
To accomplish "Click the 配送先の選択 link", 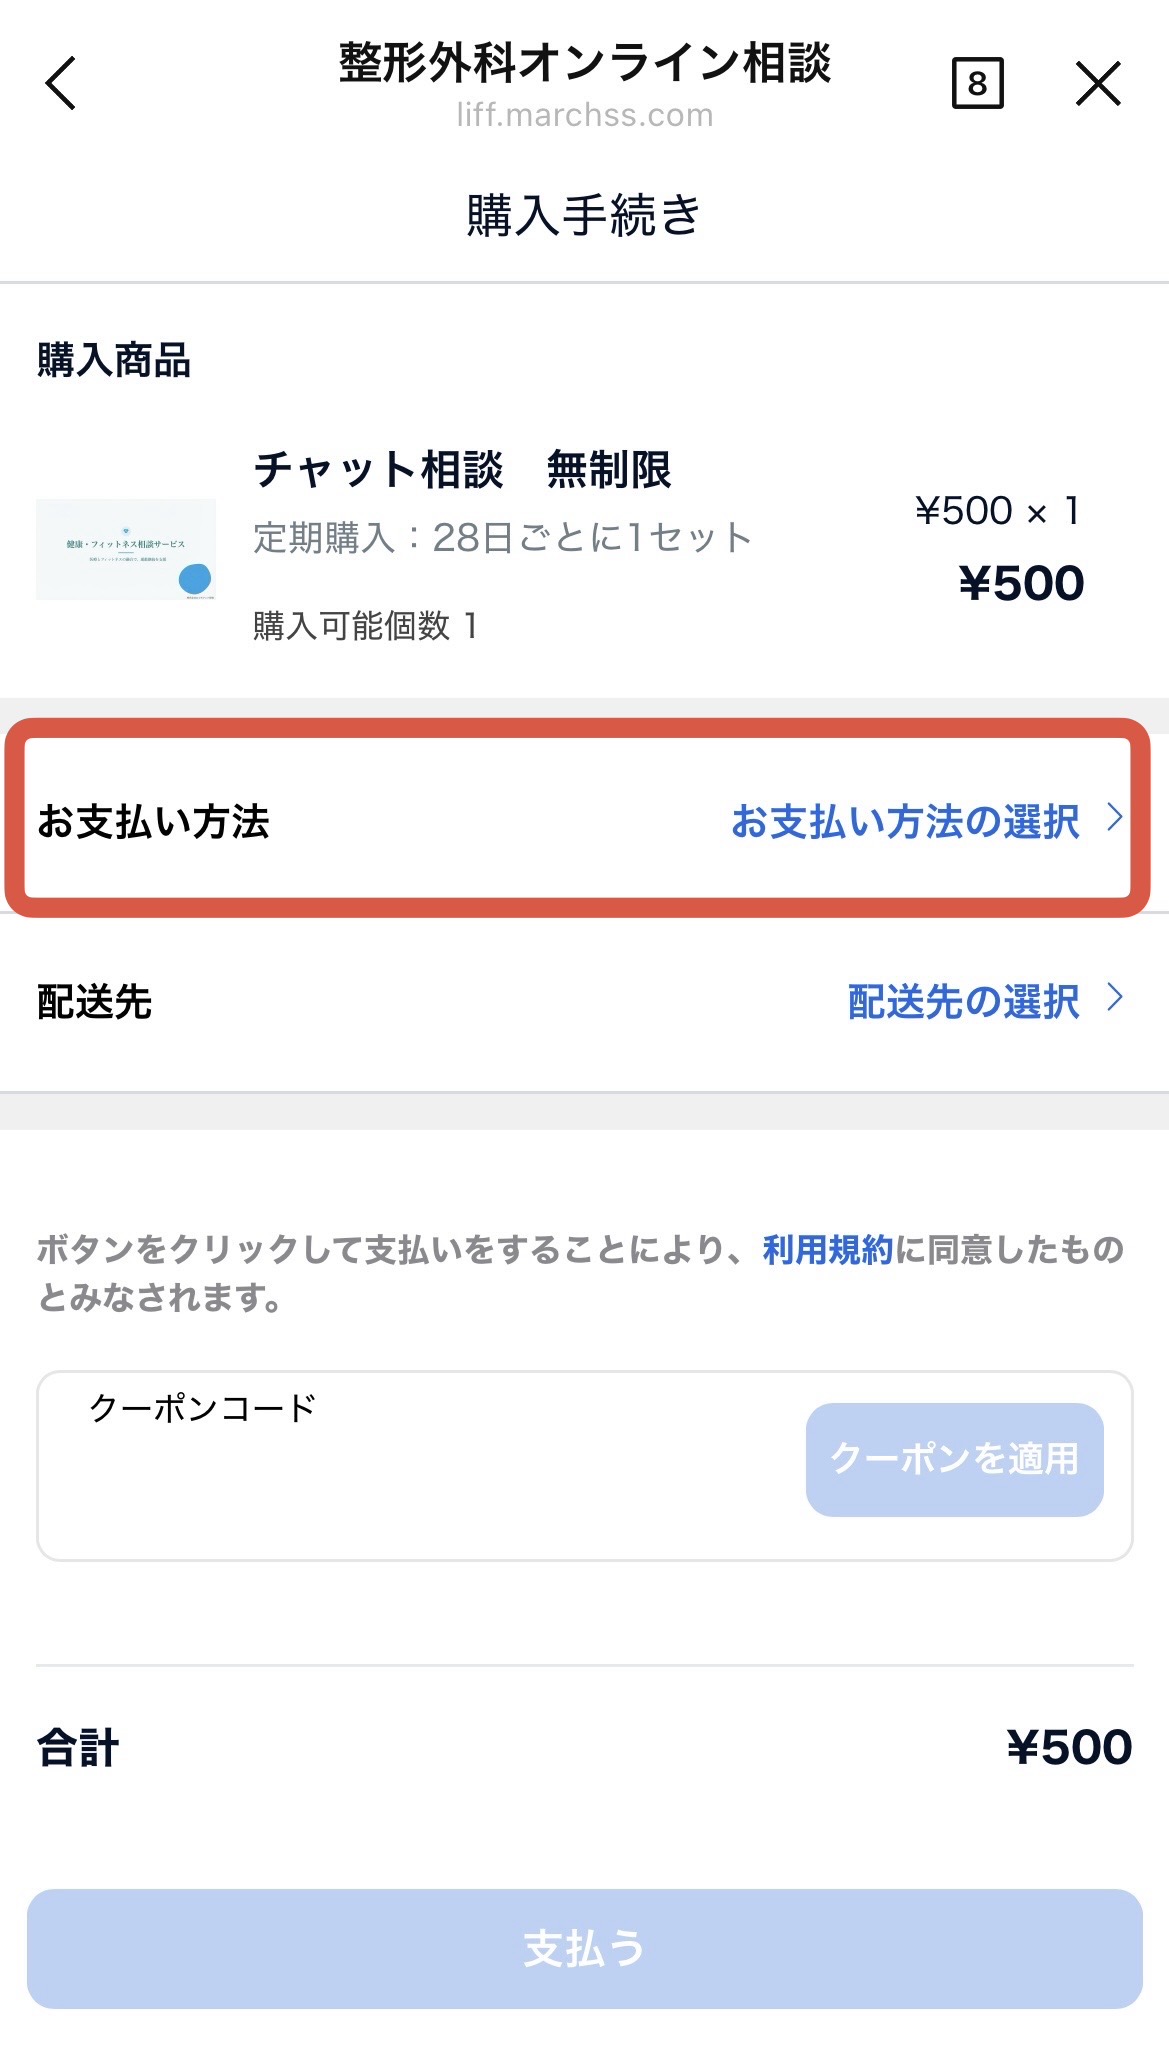I will point(963,1002).
